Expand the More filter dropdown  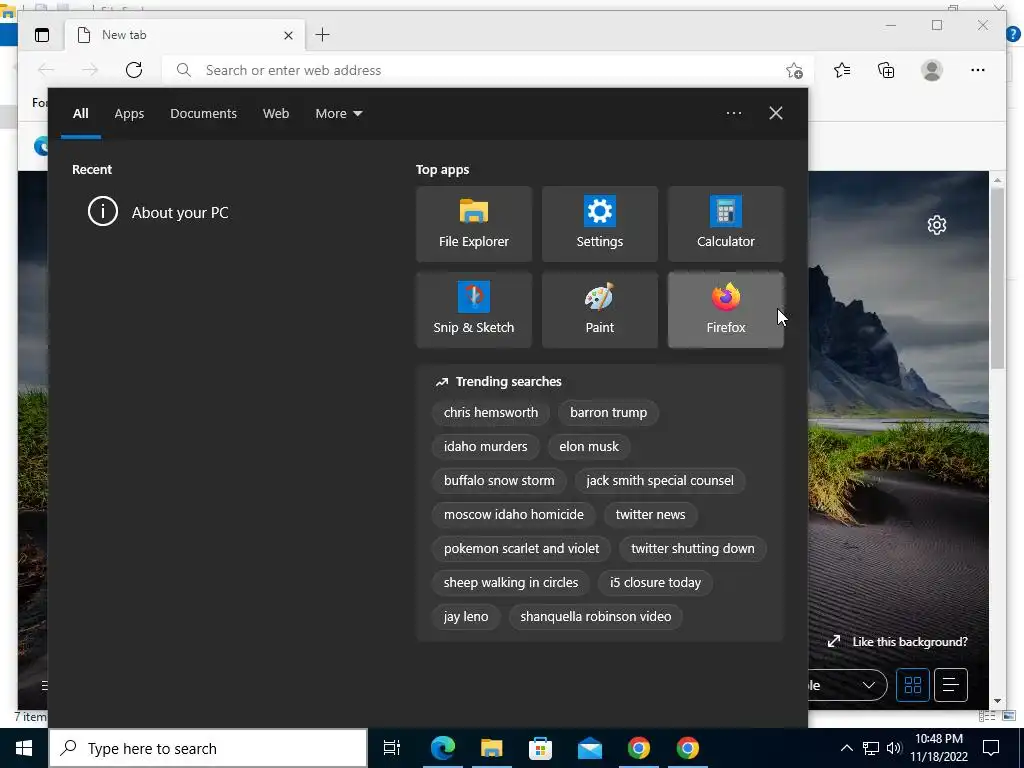coord(339,114)
